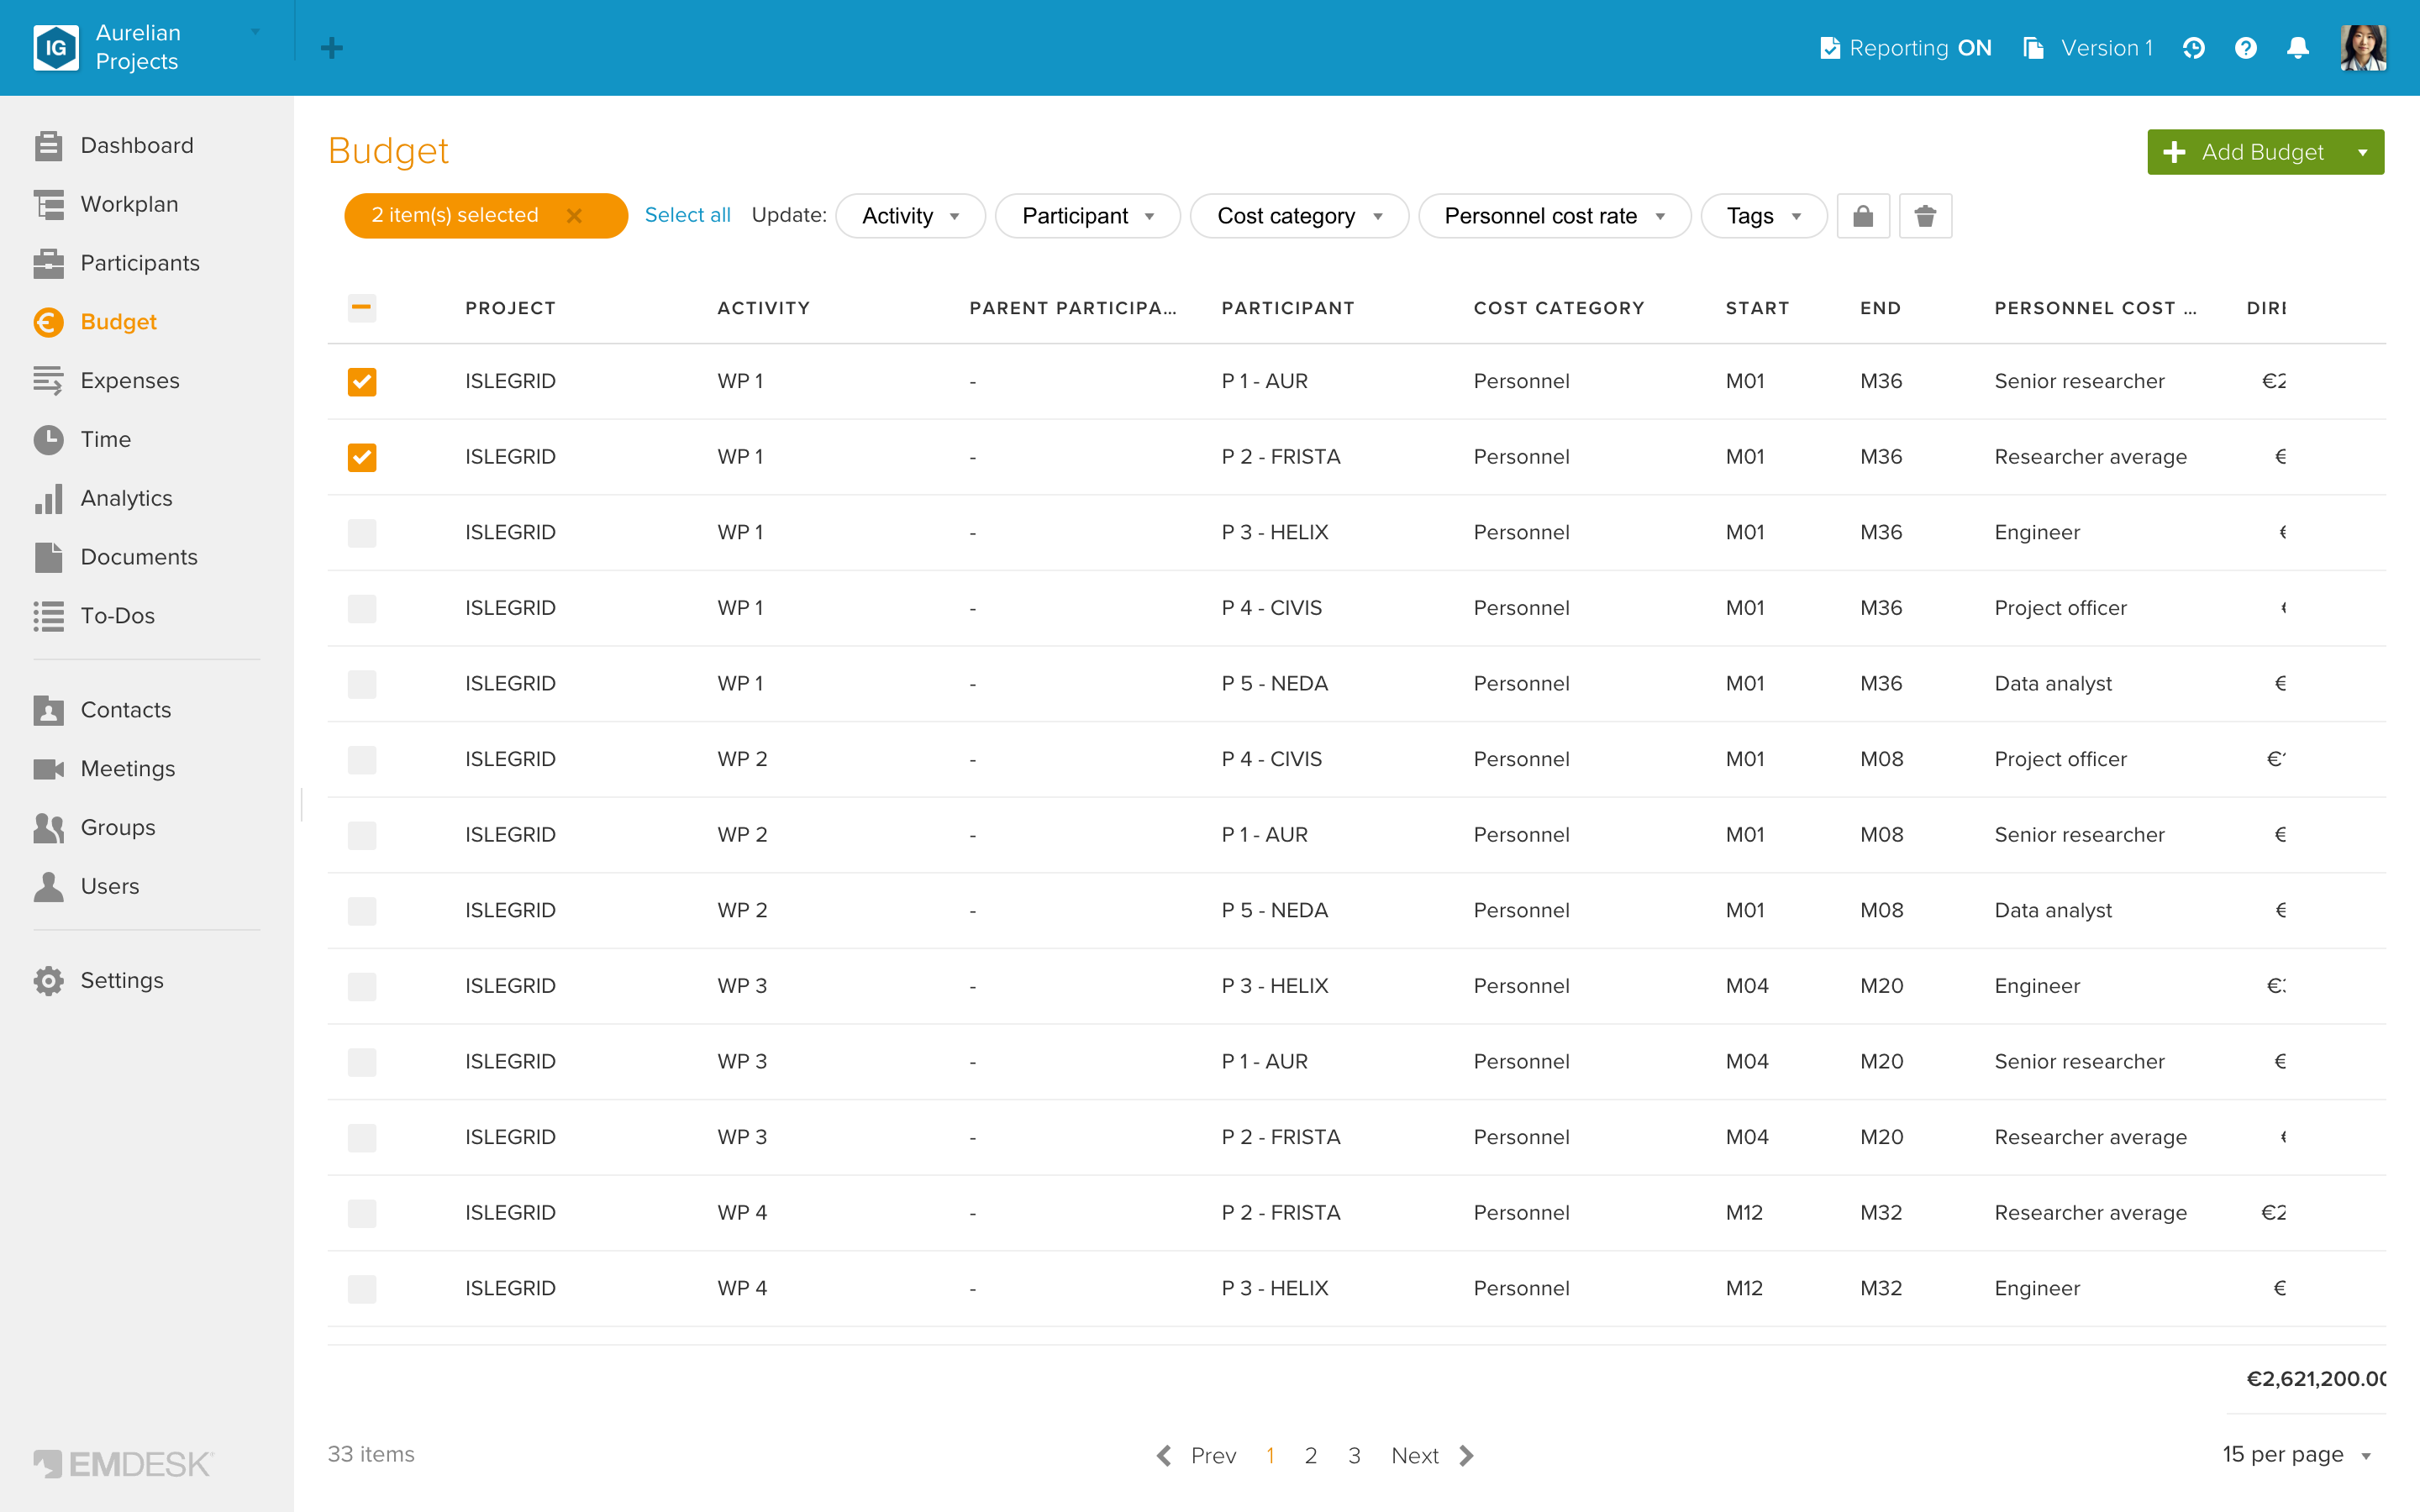Open the Users icon in sidebar
The image size is (2420, 1512).
pos(48,886)
